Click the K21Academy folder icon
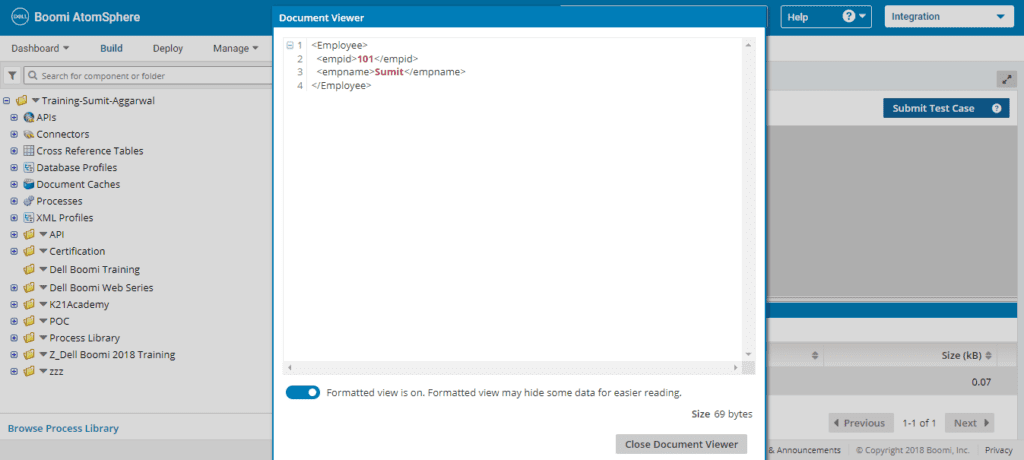 29,304
